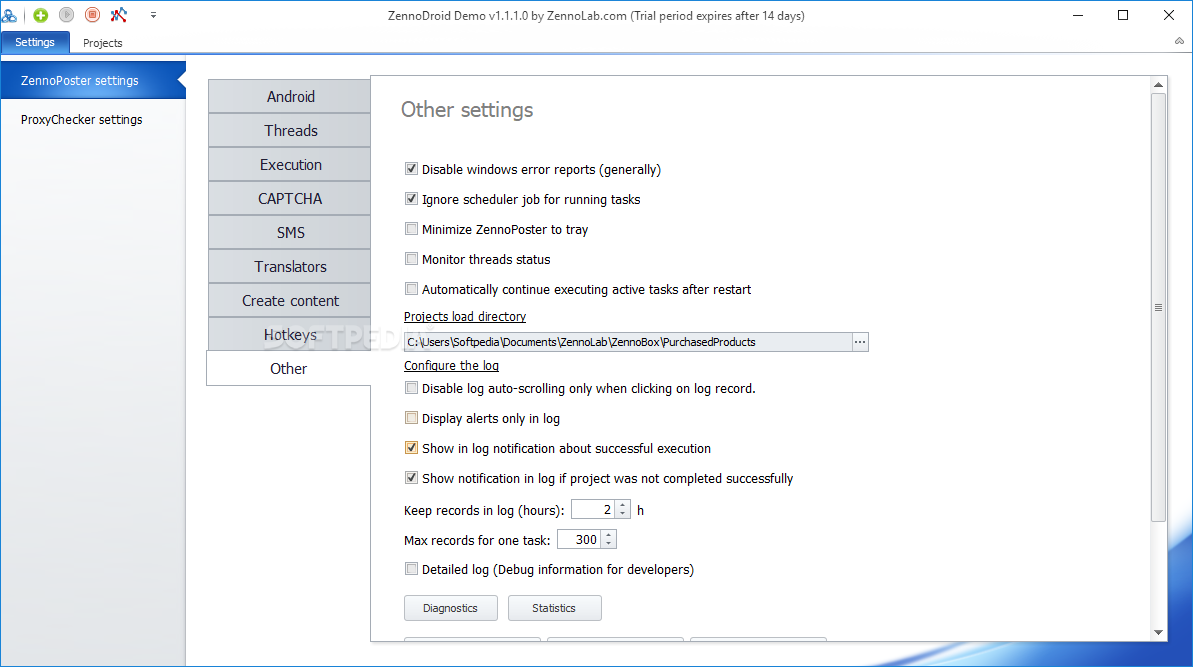Enable Disable log auto-scrolling checkbox

[x=412, y=388]
